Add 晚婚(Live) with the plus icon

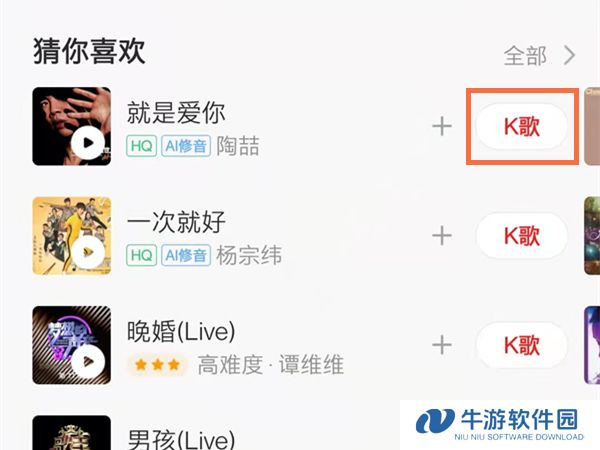point(442,345)
